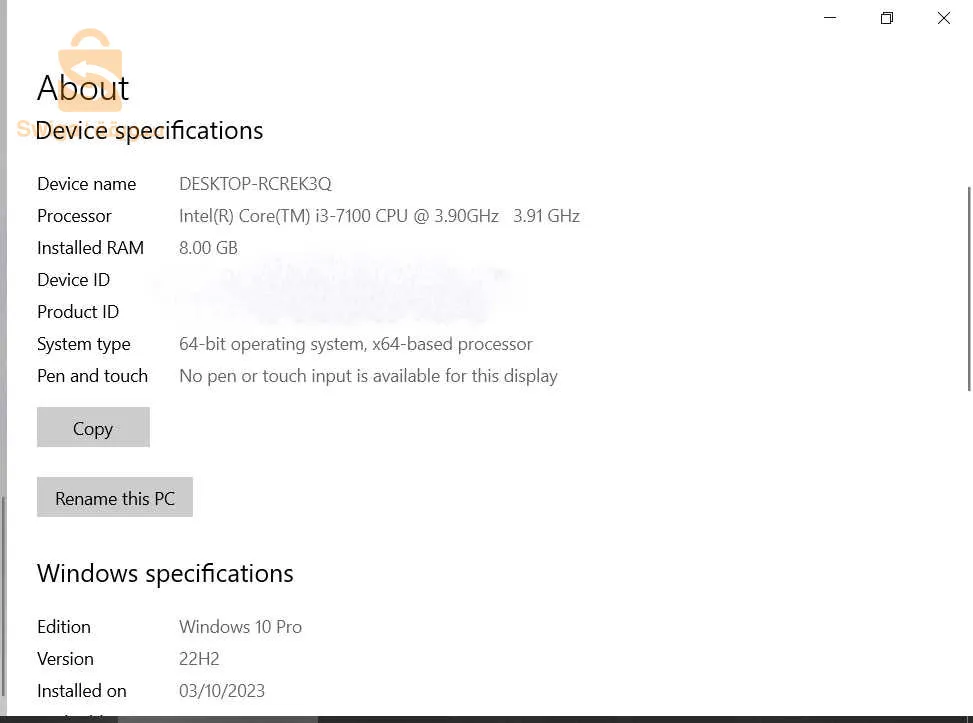
Task: Click the Device ID label
Action: tap(73, 280)
